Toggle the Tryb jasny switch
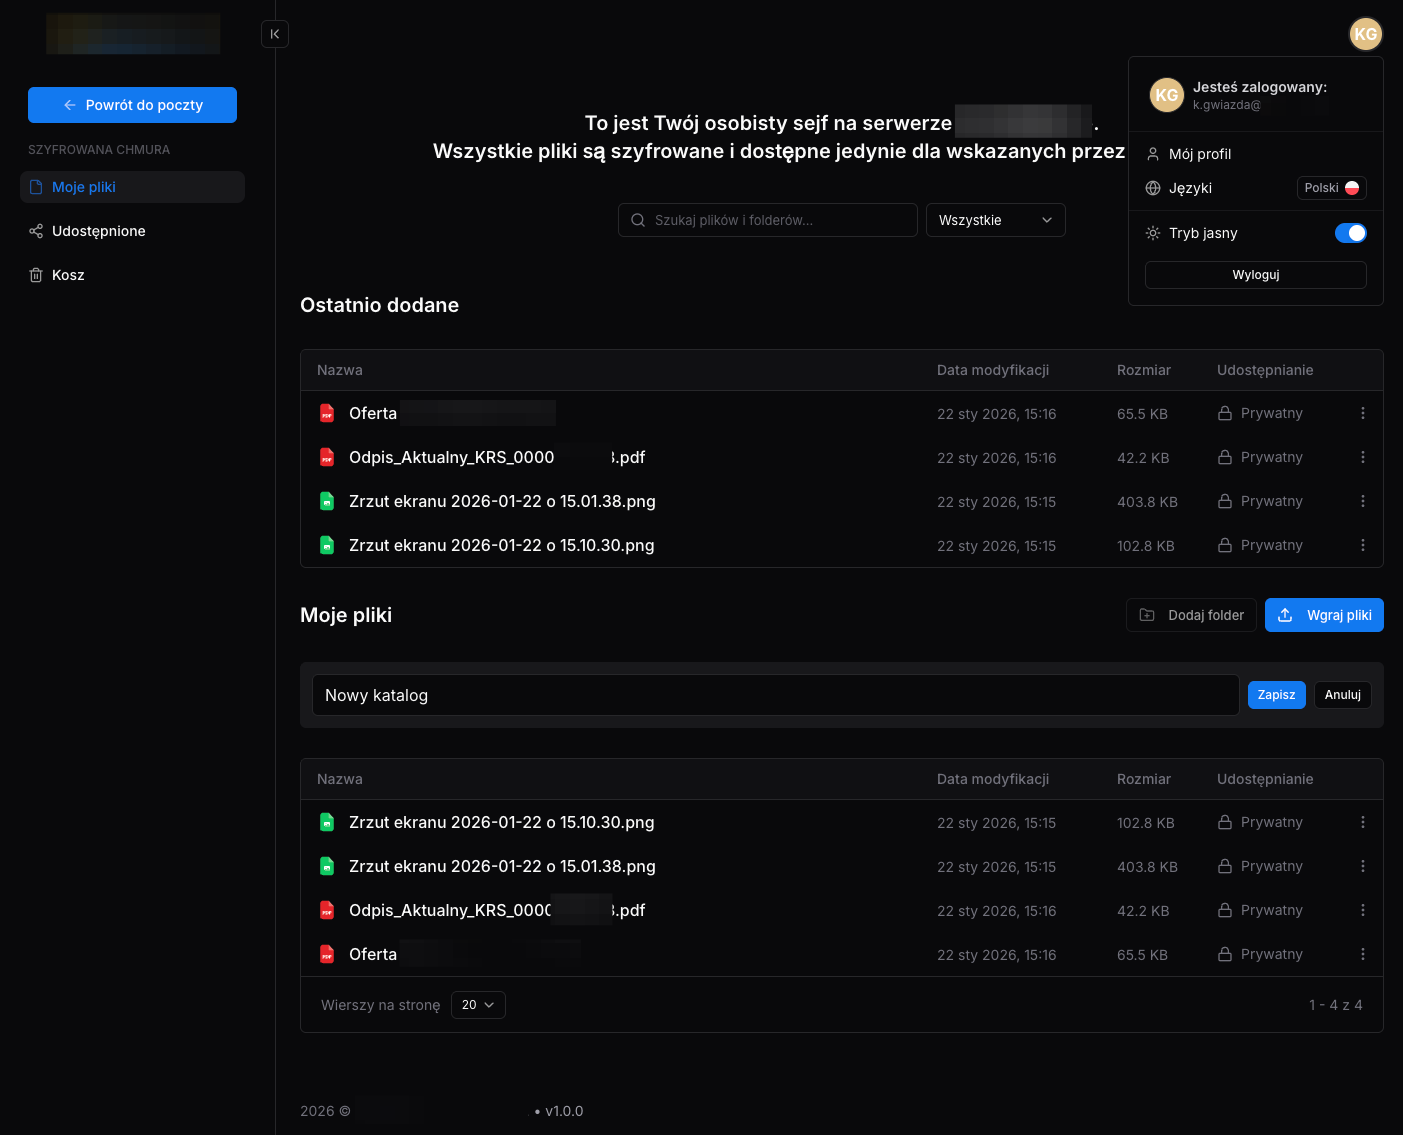 click(x=1350, y=233)
